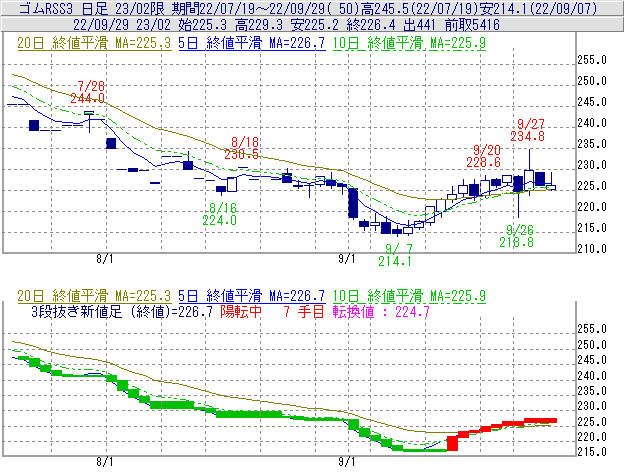Click the 9/20 228.6 high label

[x=484, y=156]
